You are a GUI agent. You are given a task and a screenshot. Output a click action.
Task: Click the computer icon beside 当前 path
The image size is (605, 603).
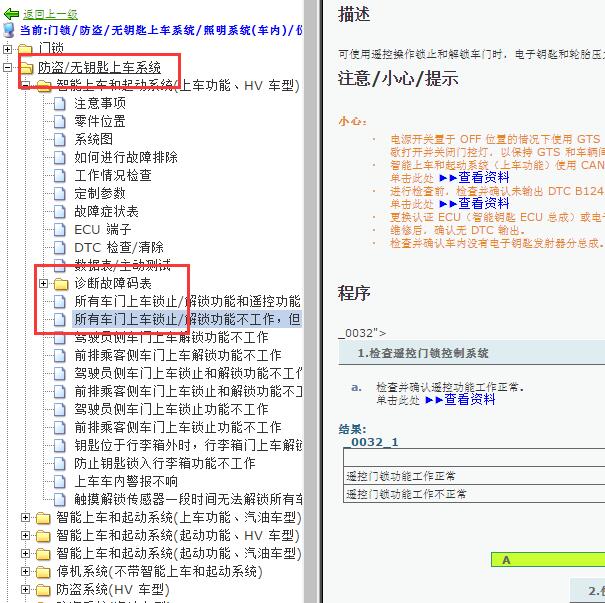pyautogui.click(x=8, y=30)
